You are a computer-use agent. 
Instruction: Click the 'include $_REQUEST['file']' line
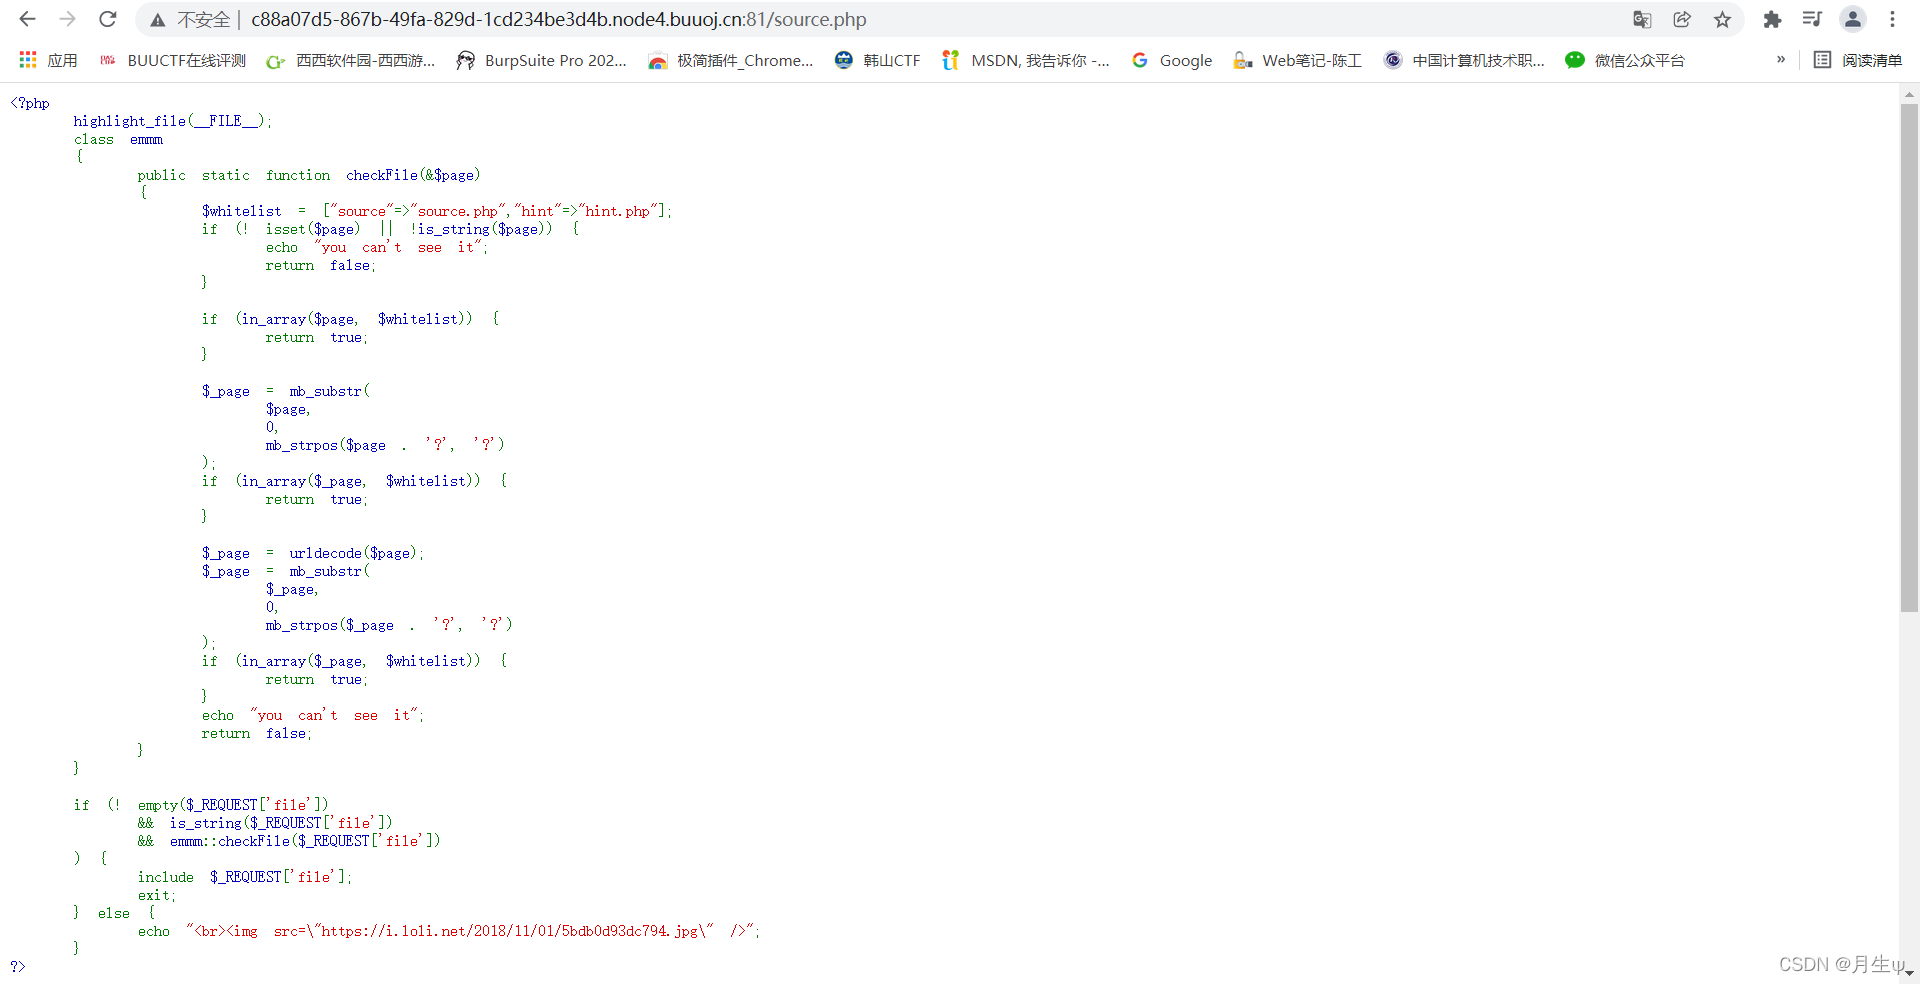[245, 877]
